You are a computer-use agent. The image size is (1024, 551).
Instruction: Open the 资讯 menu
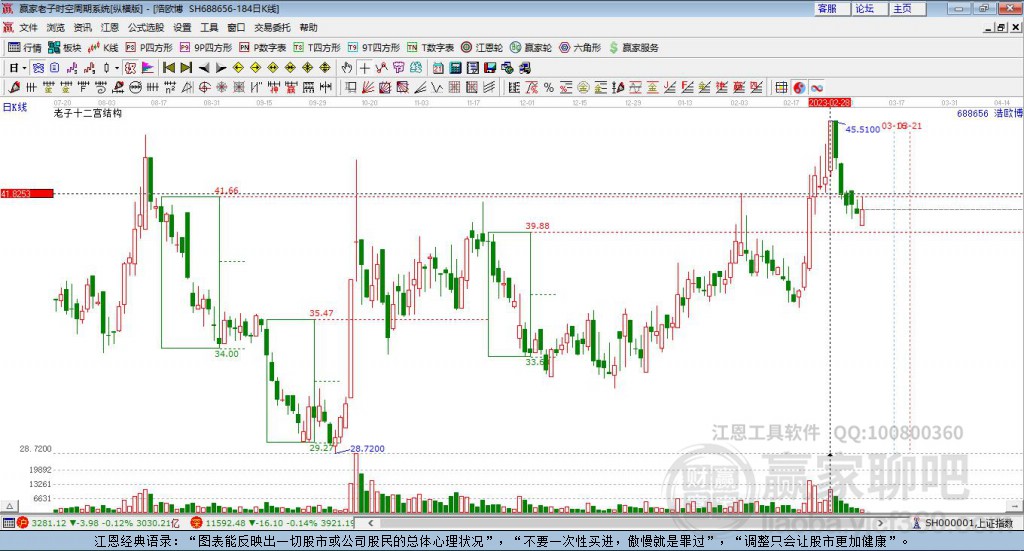[82, 27]
